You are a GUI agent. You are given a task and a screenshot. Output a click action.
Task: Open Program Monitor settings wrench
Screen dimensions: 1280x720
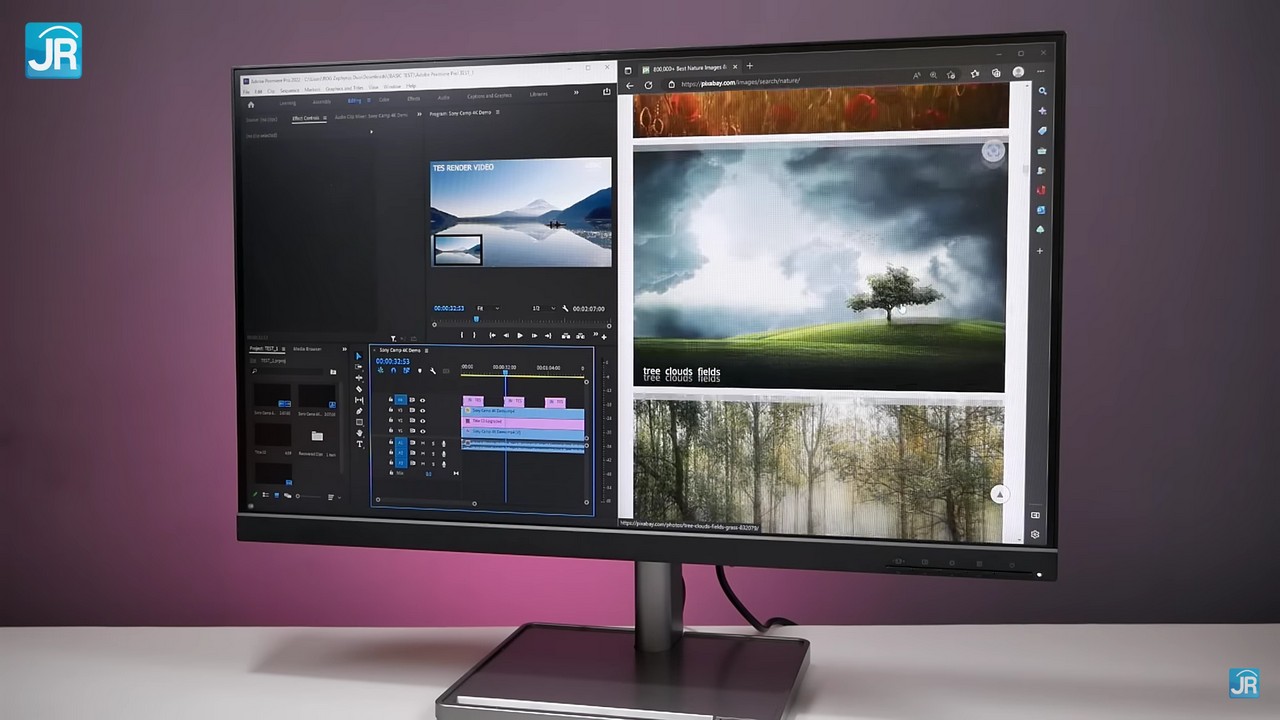(x=565, y=309)
